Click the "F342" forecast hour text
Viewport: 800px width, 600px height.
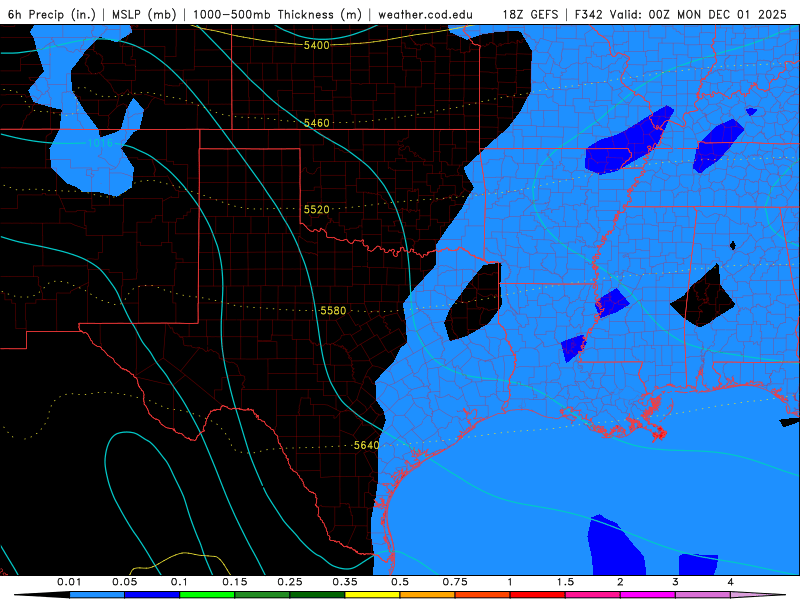588,14
